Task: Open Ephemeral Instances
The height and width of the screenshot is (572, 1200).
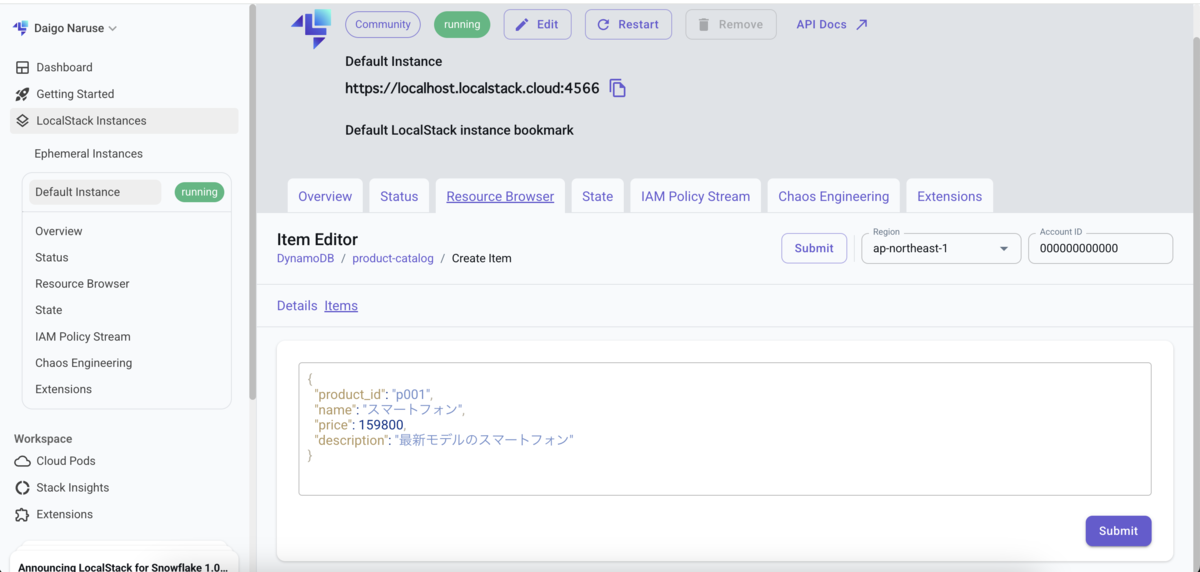Action: pos(88,154)
